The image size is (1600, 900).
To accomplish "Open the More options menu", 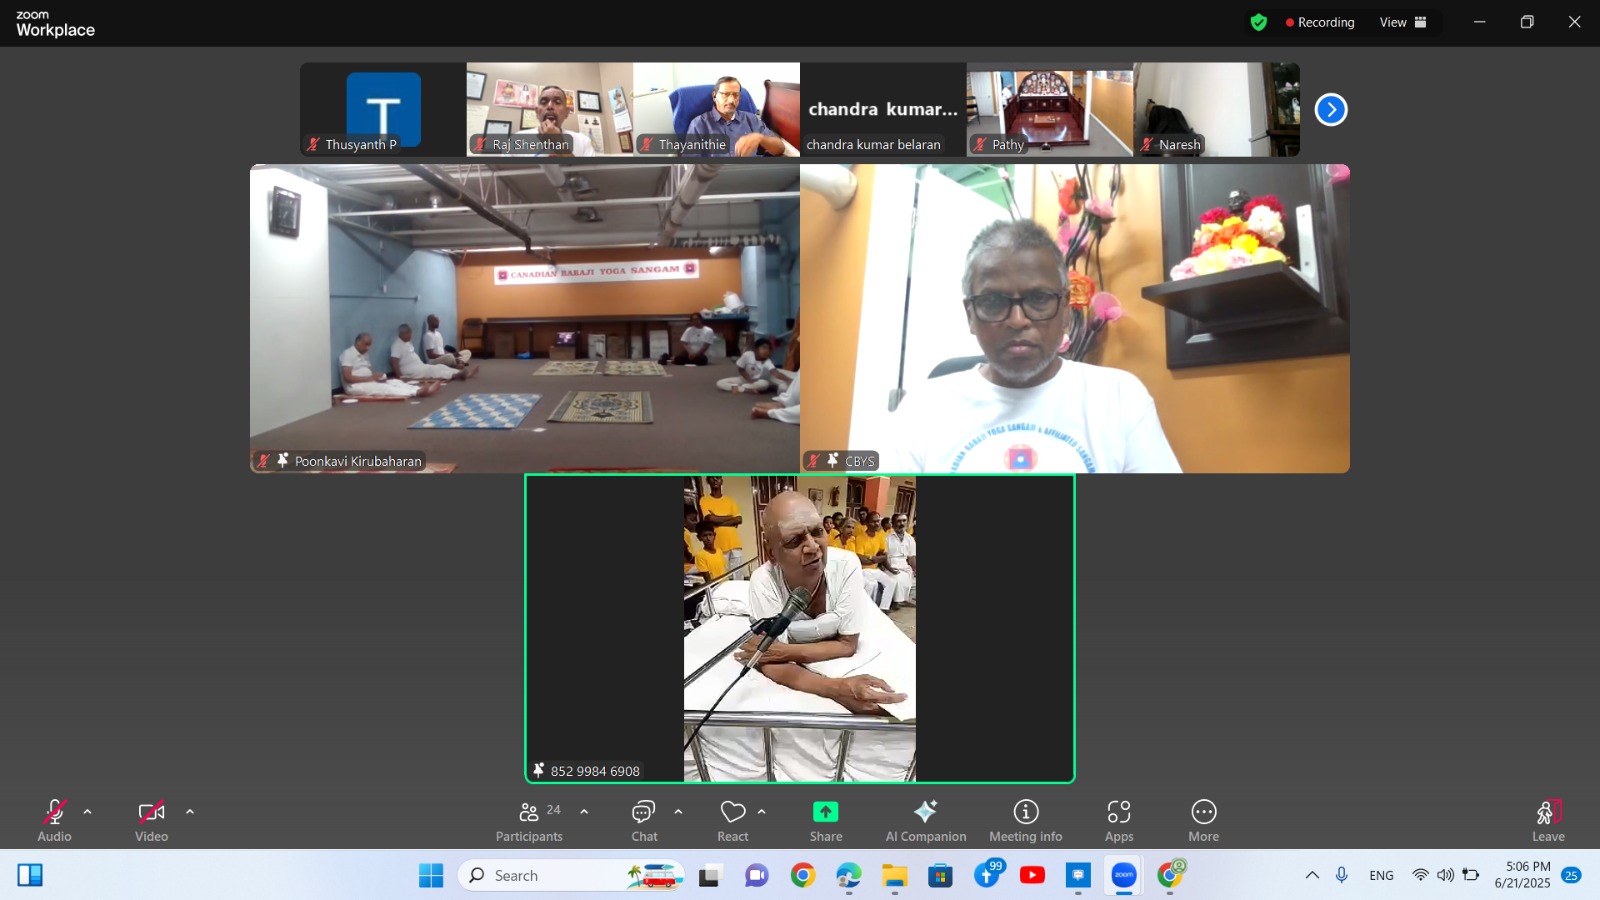I will (x=1203, y=820).
